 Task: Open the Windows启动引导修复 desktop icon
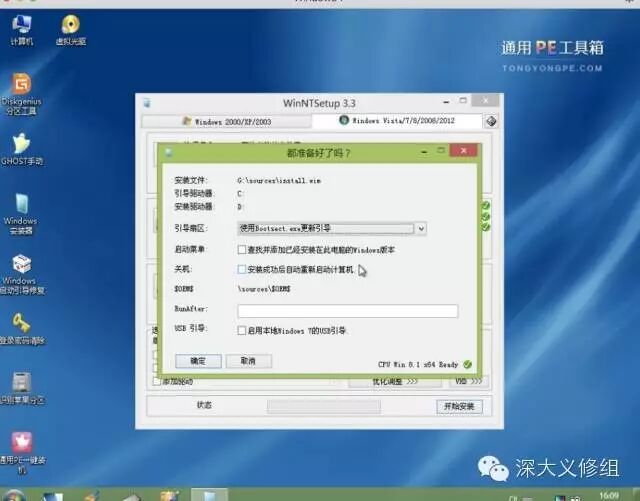pyautogui.click(x=22, y=274)
